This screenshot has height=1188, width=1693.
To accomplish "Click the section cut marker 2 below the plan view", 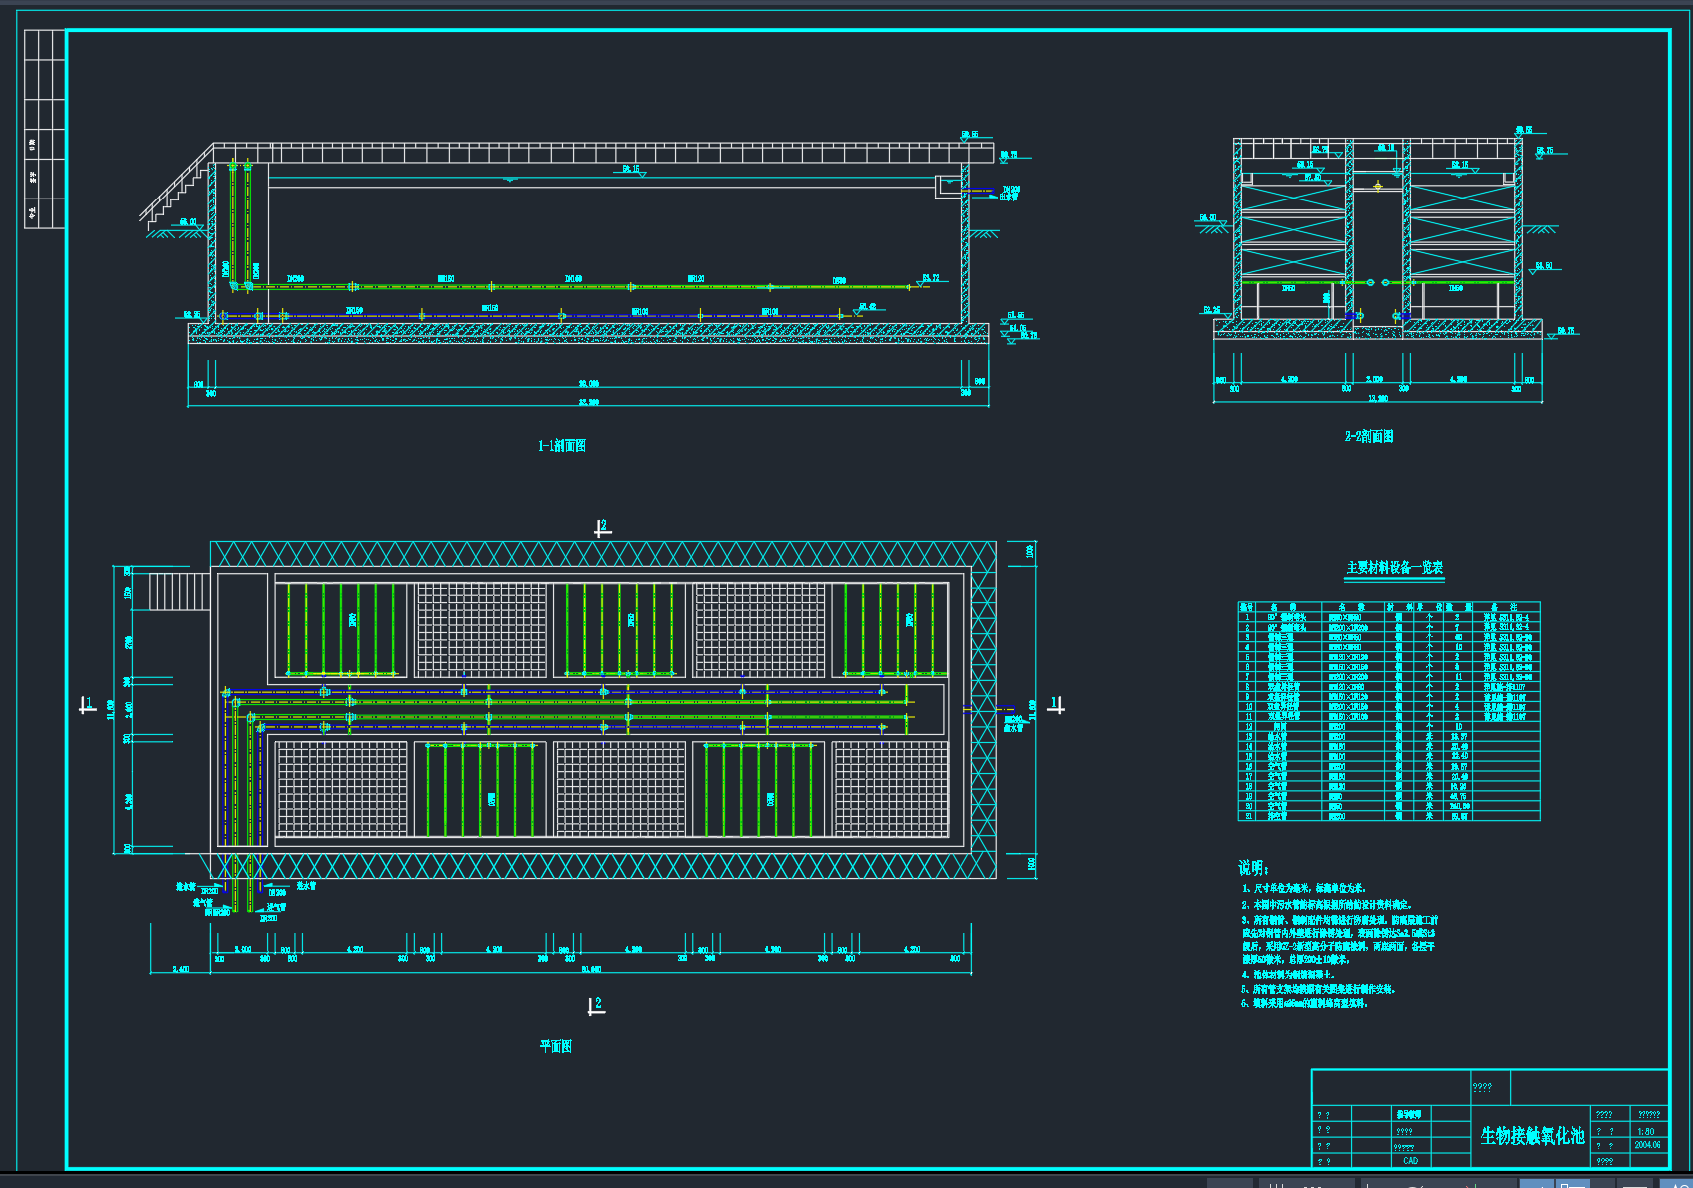I will (597, 1006).
